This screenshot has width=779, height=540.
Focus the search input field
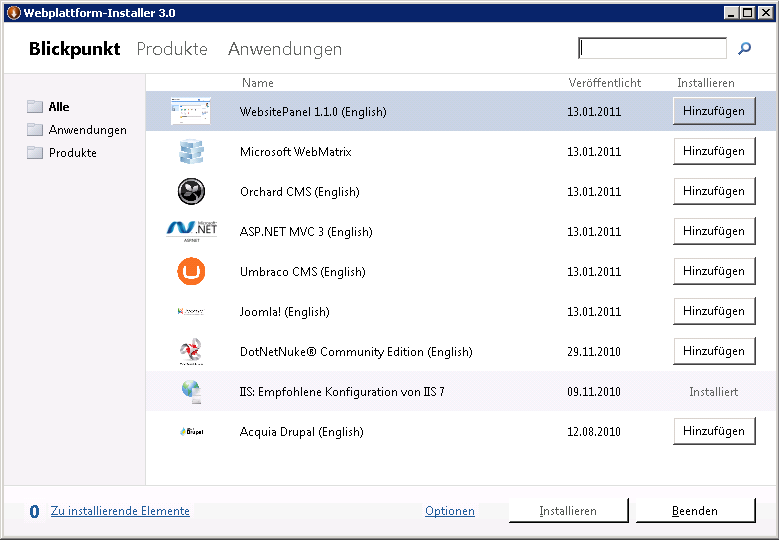(x=652, y=48)
